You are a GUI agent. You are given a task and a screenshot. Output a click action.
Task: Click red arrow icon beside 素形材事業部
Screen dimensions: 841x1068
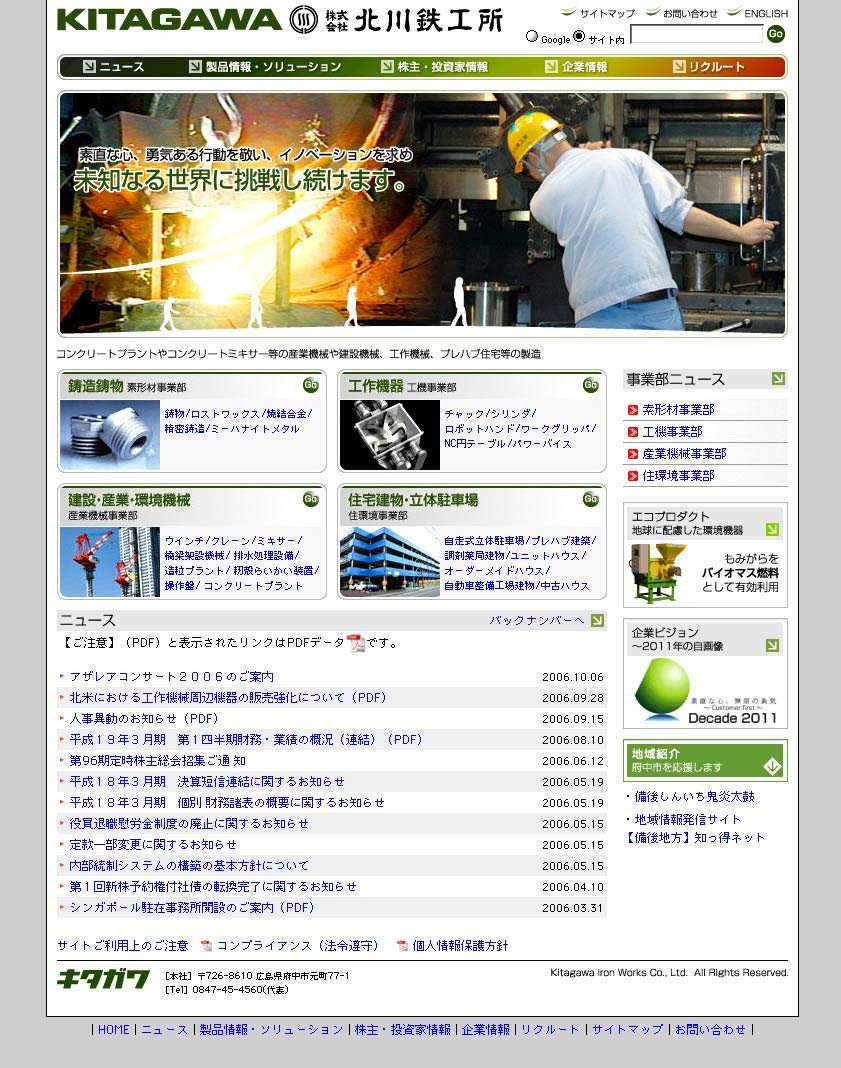(x=633, y=410)
